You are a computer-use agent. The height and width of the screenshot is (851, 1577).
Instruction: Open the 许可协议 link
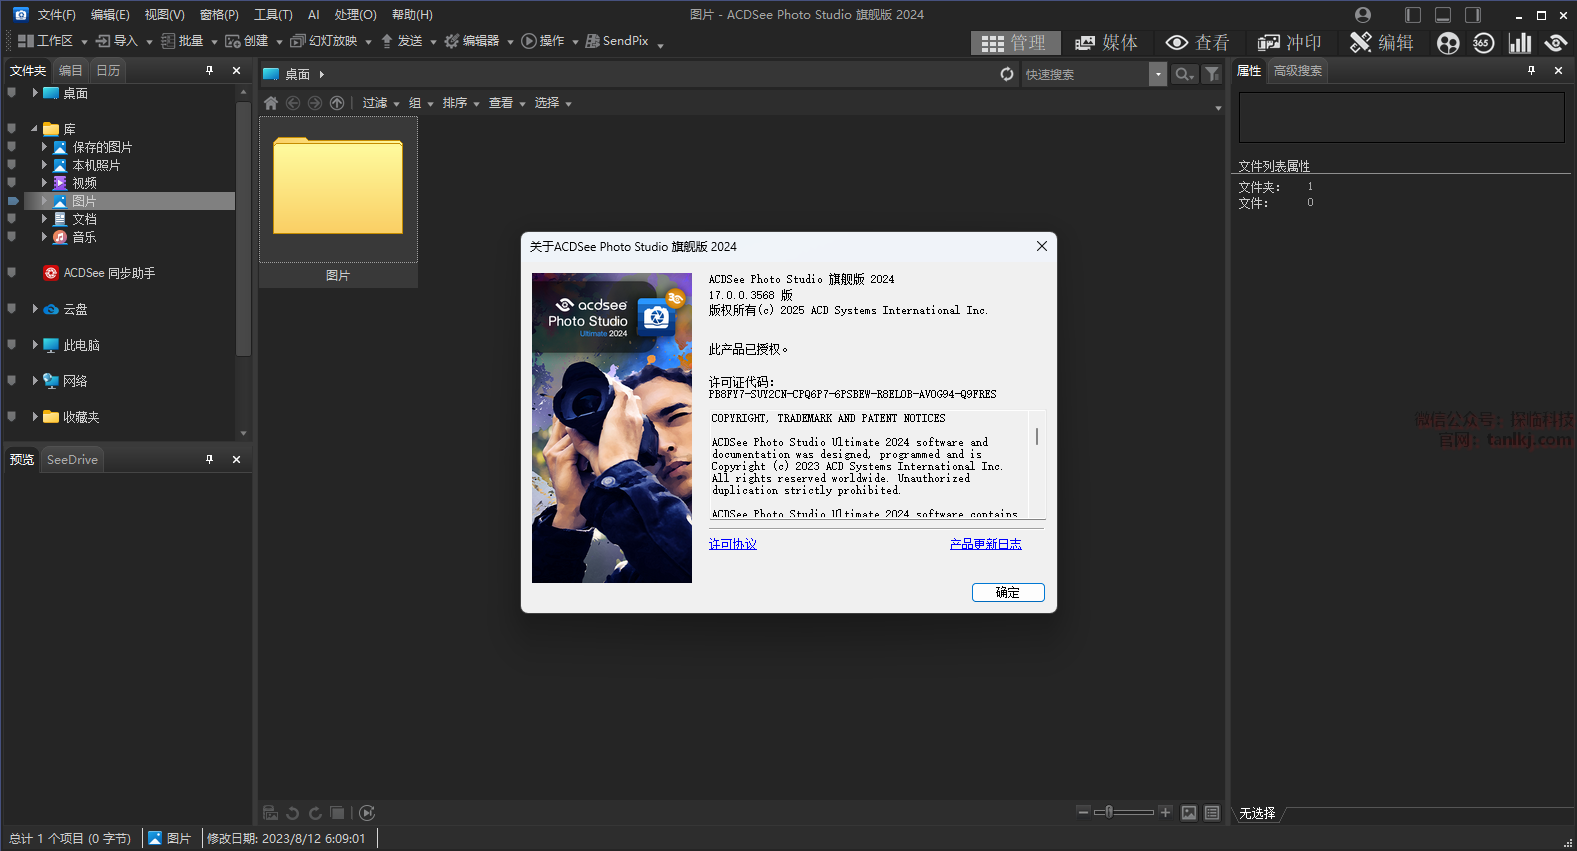[733, 544]
